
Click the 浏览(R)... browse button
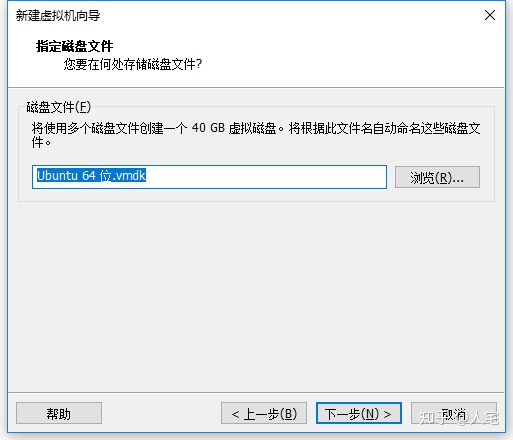(437, 177)
